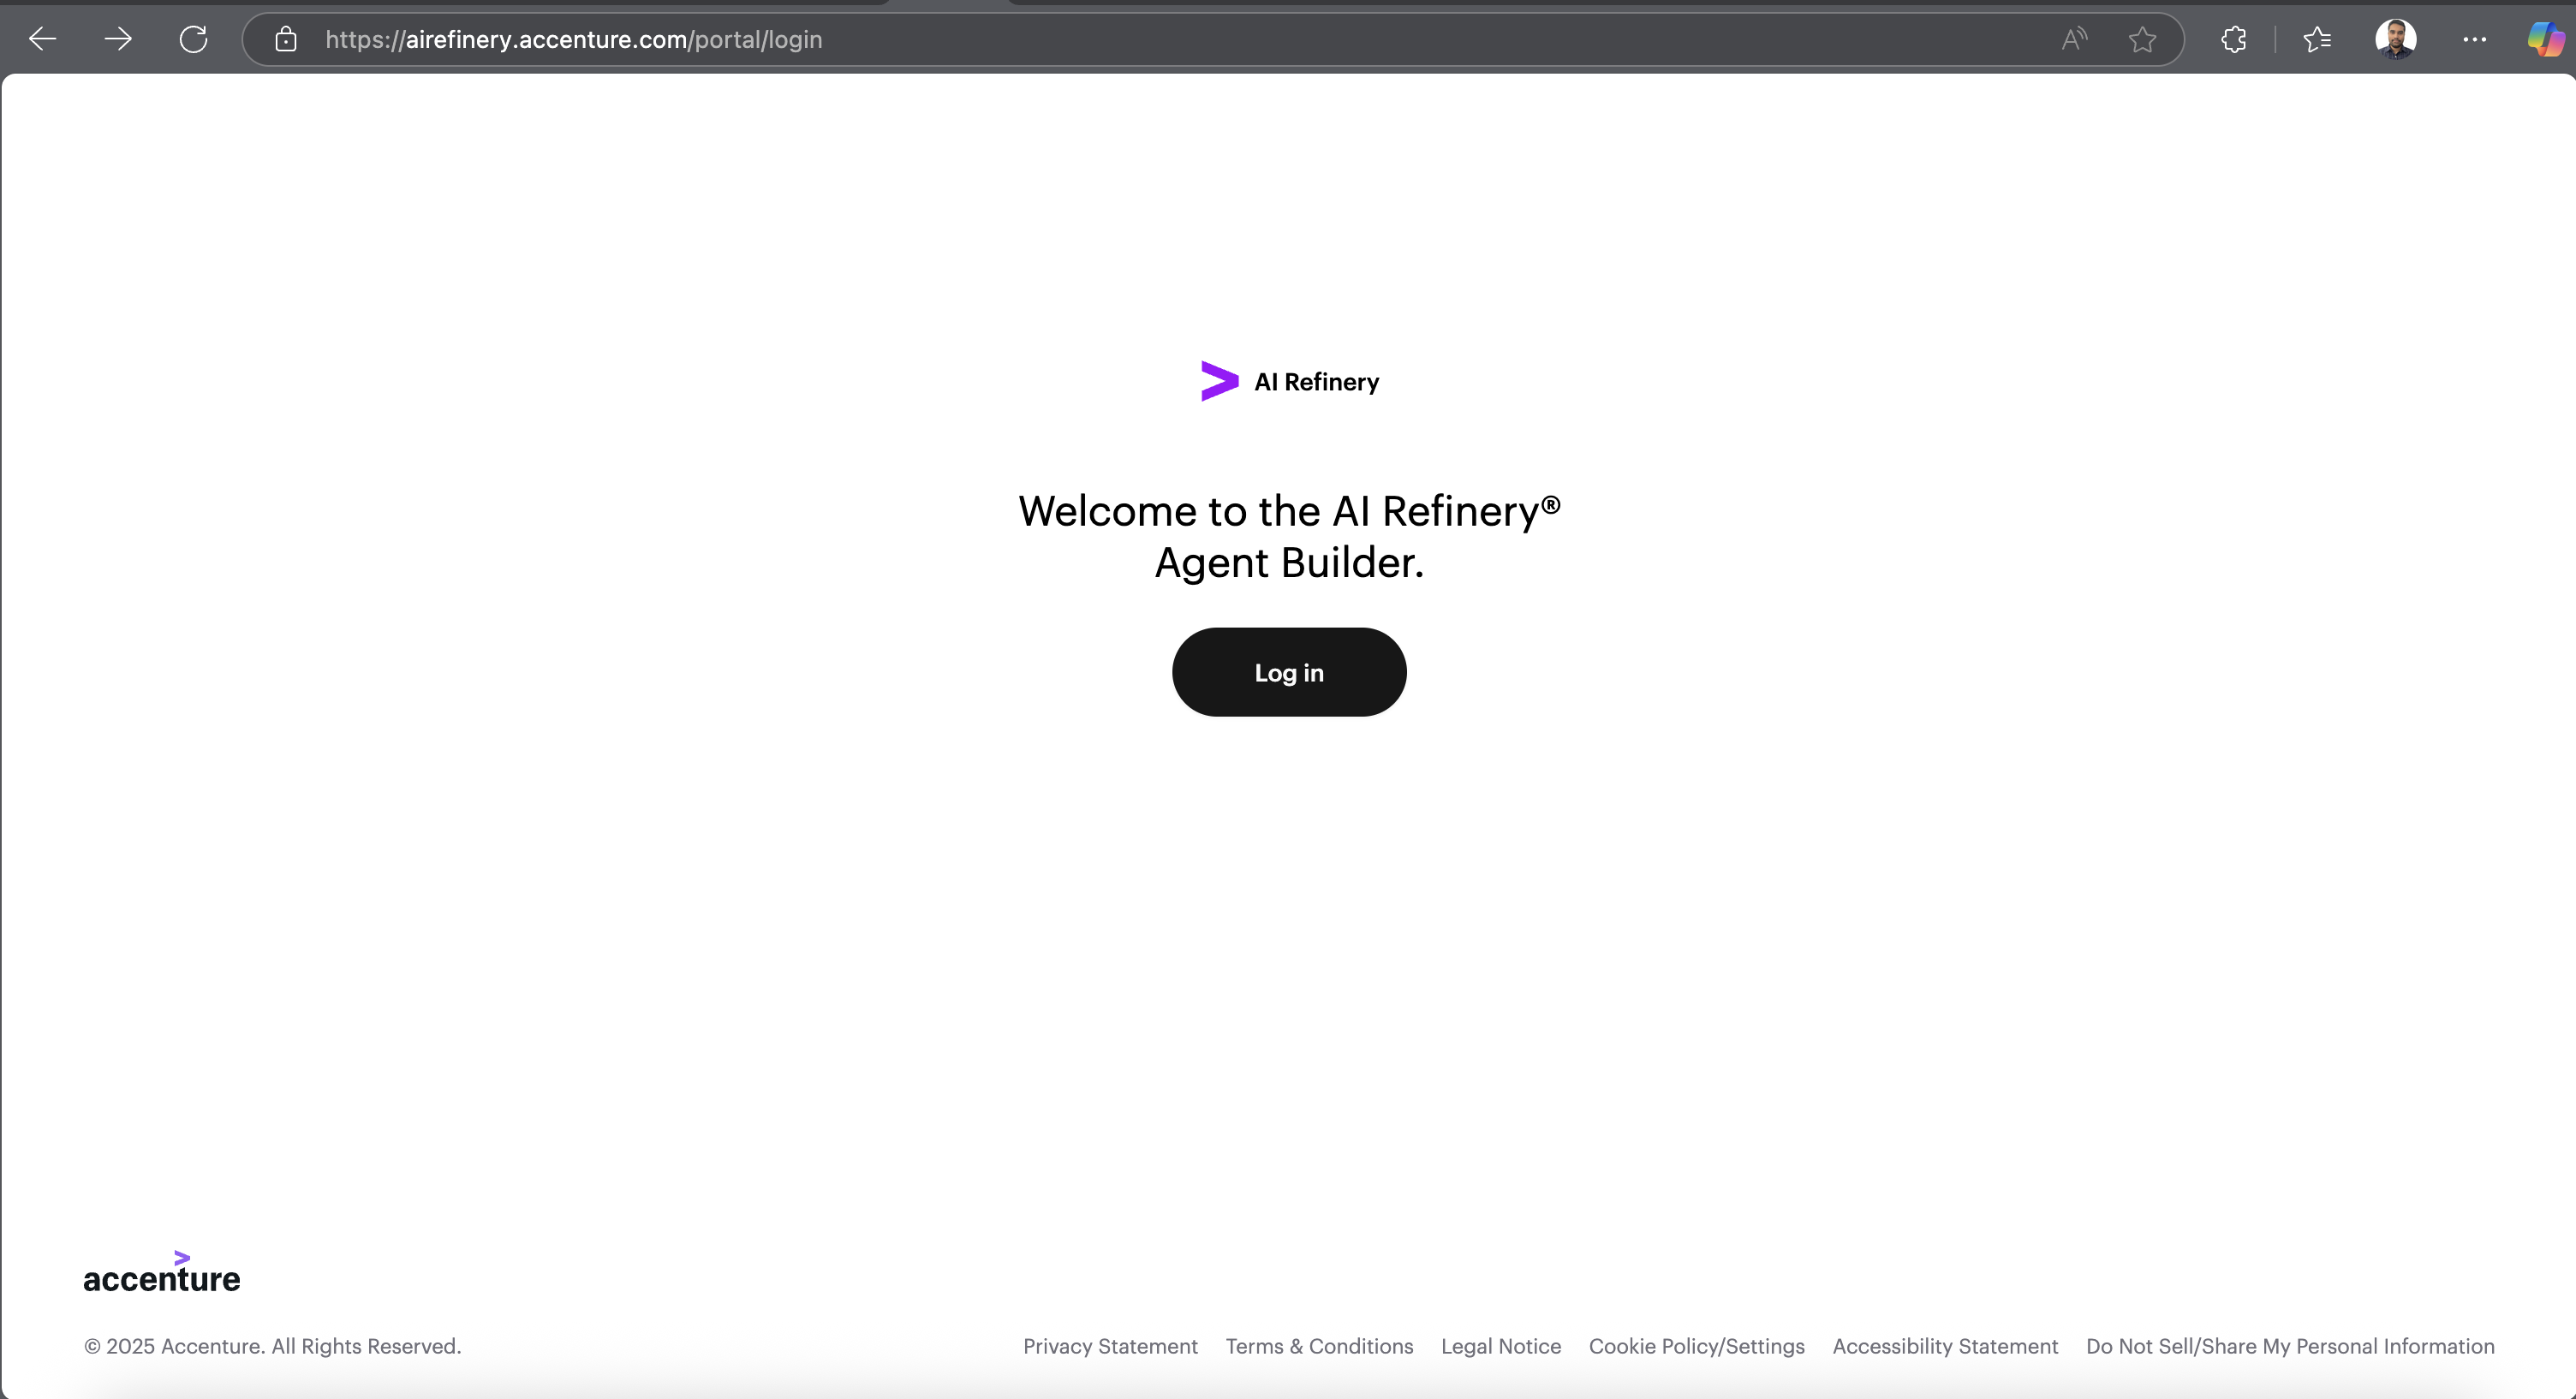Viewport: 2576px width, 1399px height.
Task: Open the Read aloud icon
Action: [2074, 39]
